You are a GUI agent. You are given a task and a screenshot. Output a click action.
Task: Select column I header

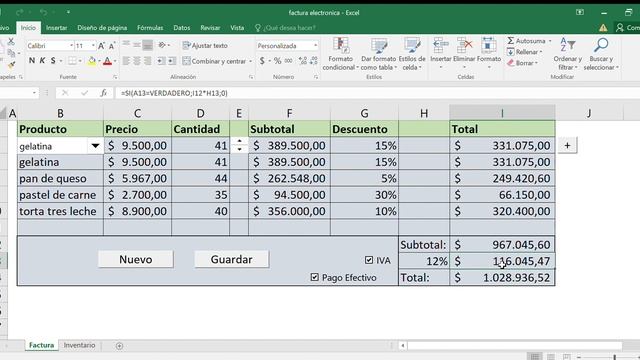[502, 113]
